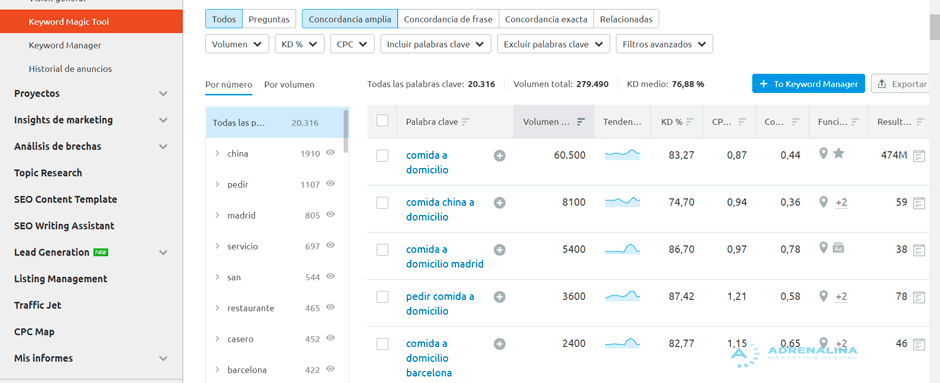Image resolution: width=940 pixels, height=383 pixels.
Task: Open 'Incluir palabras clave' dropdown
Action: tap(436, 44)
